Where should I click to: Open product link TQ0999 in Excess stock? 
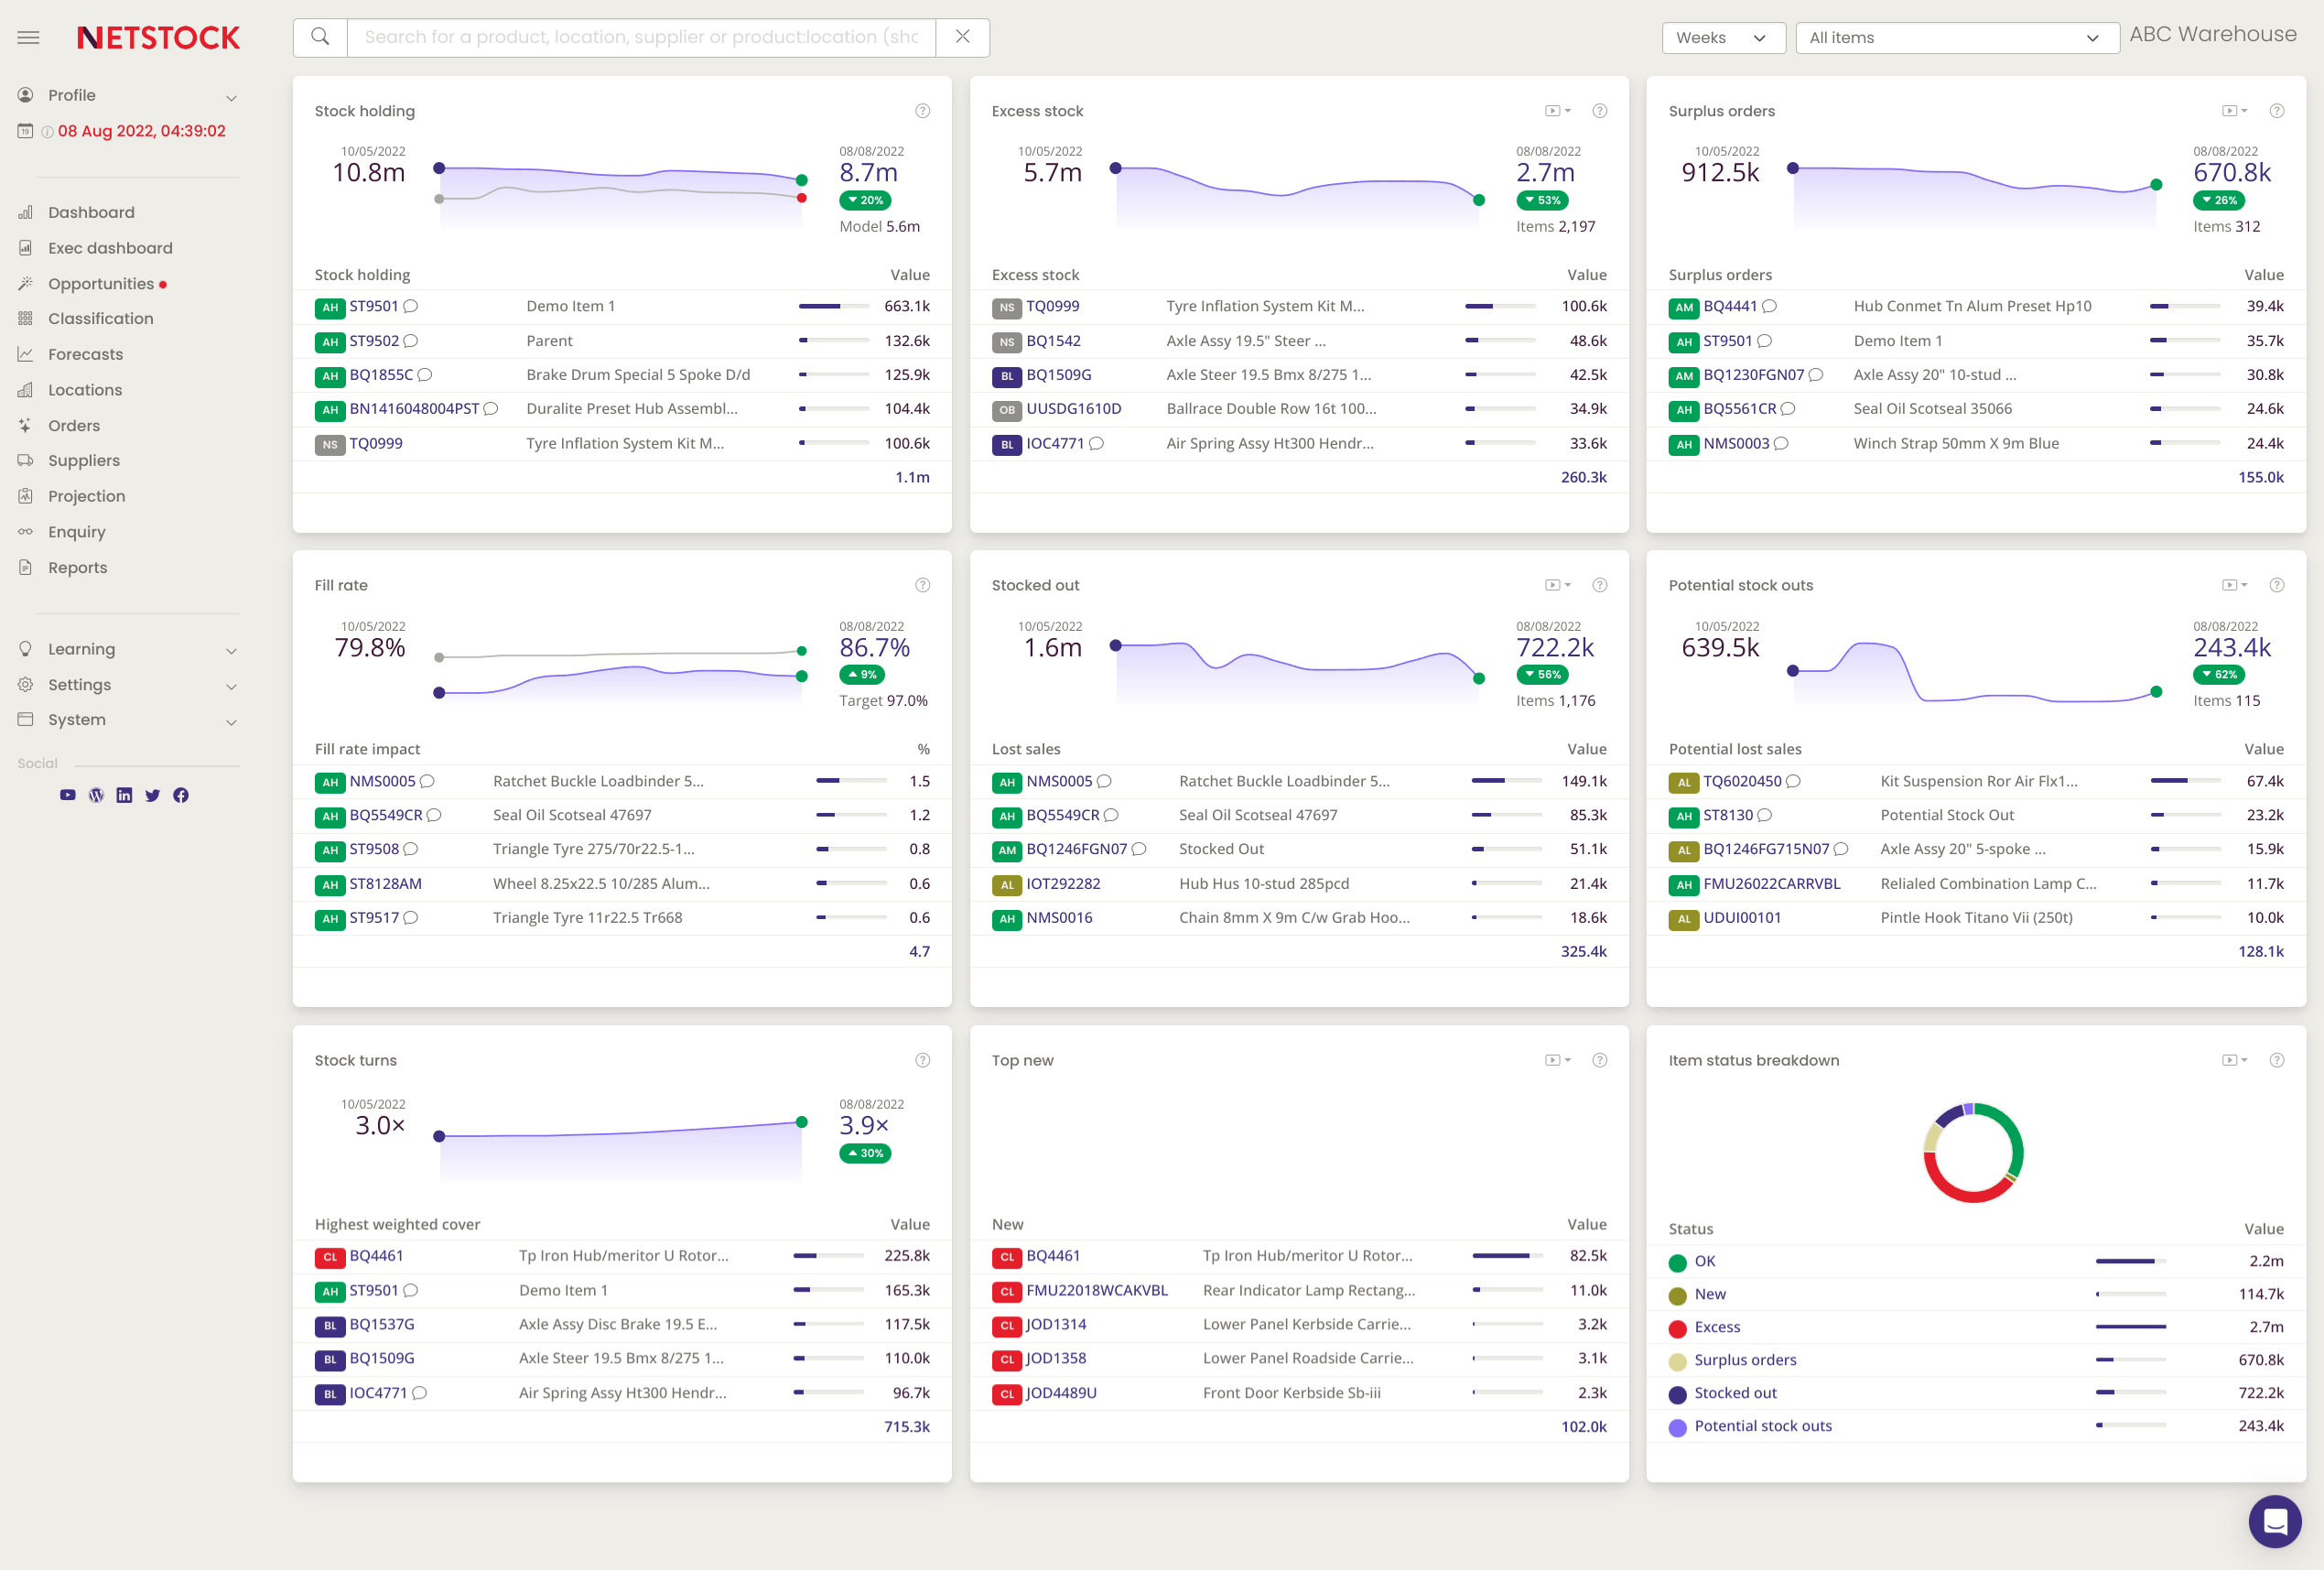tap(1052, 306)
